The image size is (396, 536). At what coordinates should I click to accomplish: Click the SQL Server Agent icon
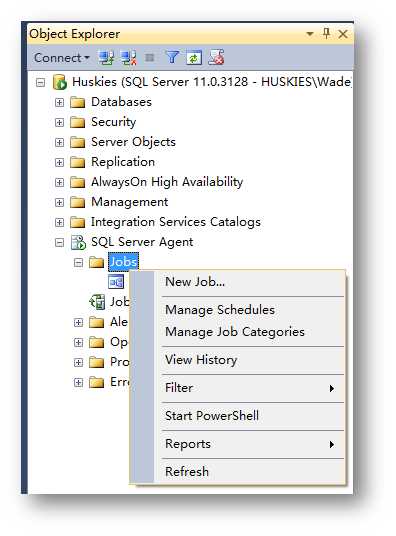point(78,242)
